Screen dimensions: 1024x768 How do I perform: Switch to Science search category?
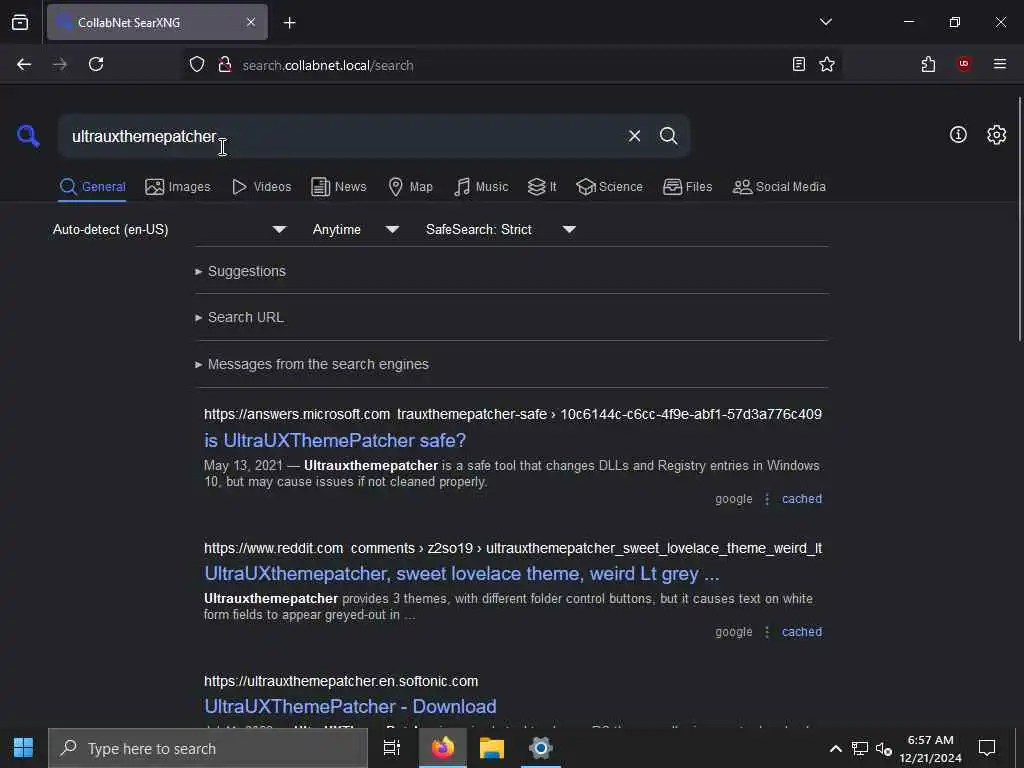pos(609,187)
